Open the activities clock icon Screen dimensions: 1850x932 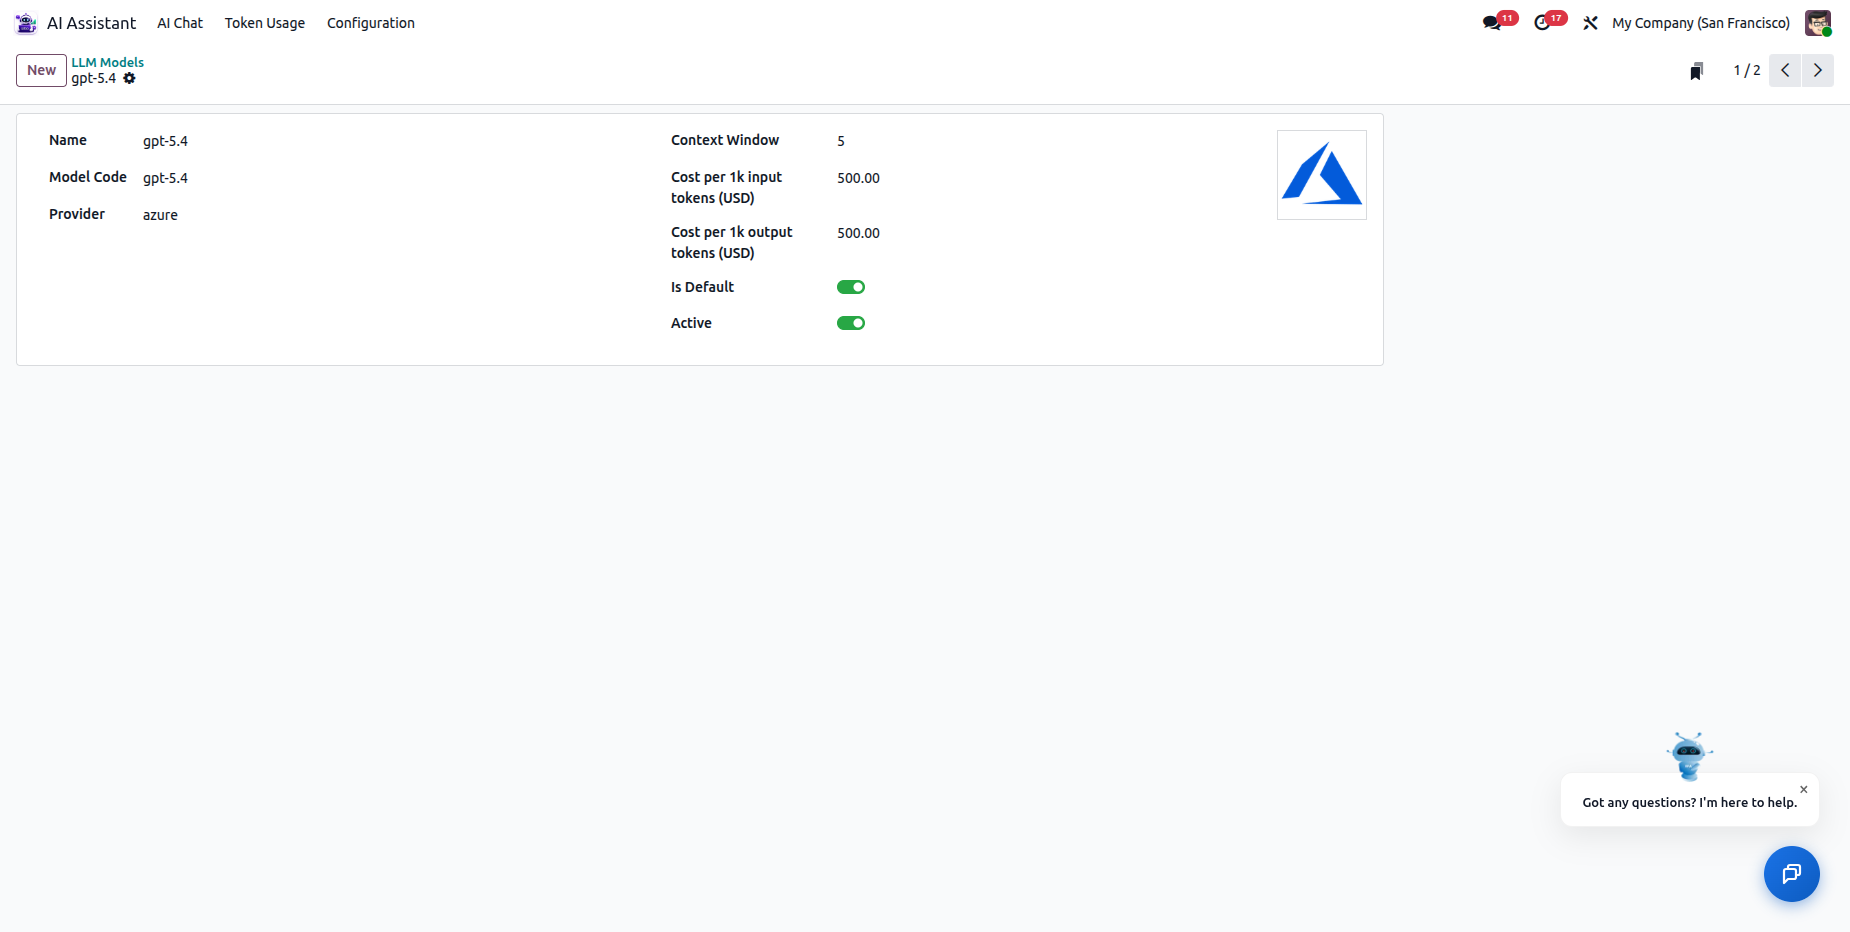pyautogui.click(x=1542, y=23)
